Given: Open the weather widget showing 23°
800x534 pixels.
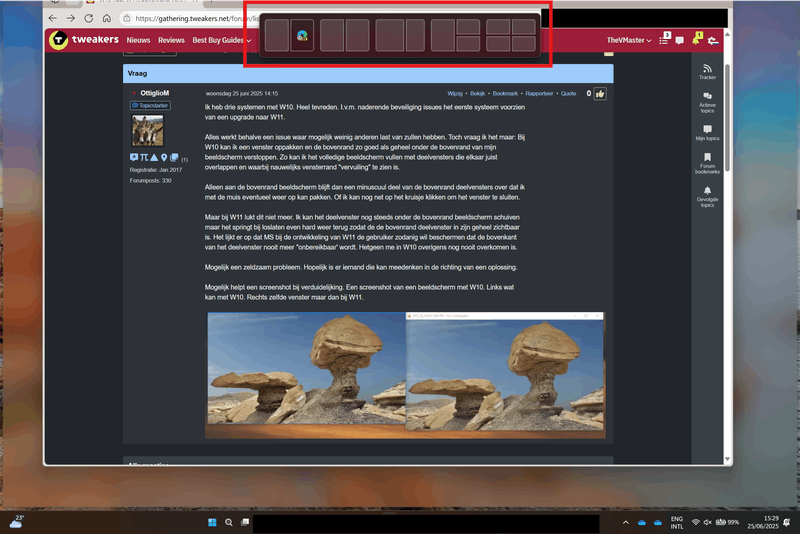Looking at the screenshot, I should coord(16,522).
